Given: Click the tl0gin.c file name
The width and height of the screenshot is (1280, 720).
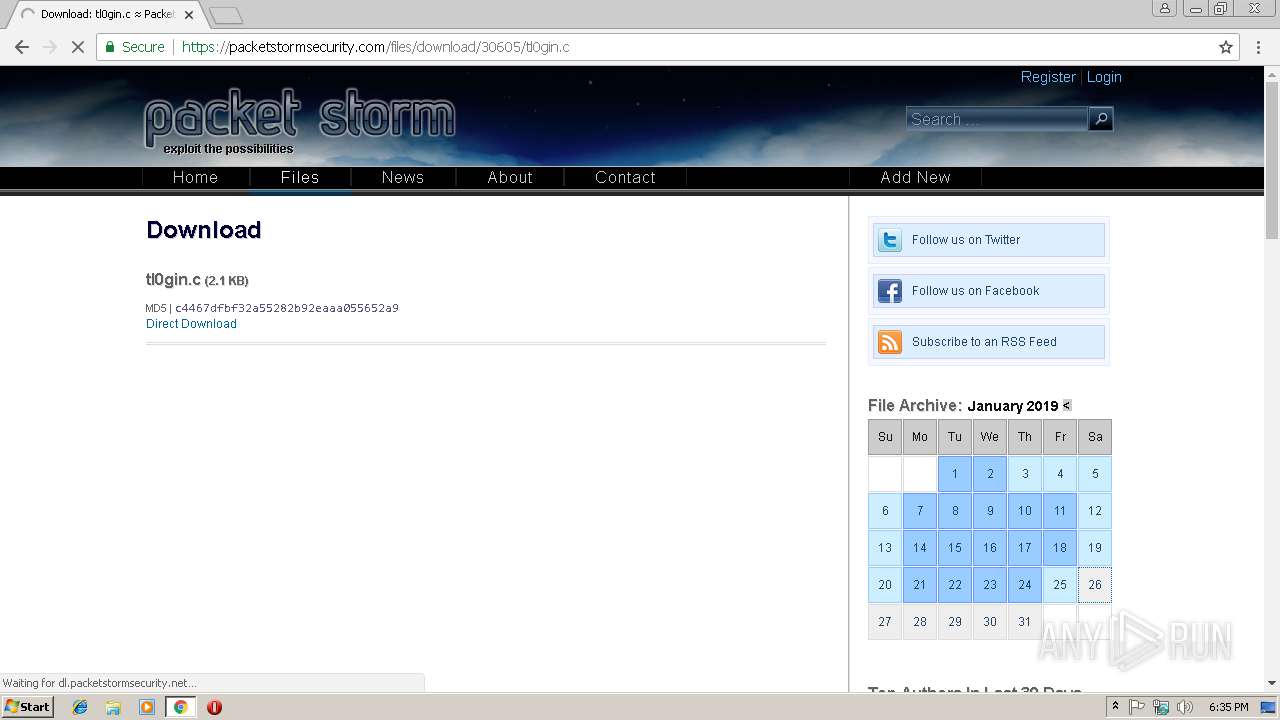Looking at the screenshot, I should coord(173,280).
